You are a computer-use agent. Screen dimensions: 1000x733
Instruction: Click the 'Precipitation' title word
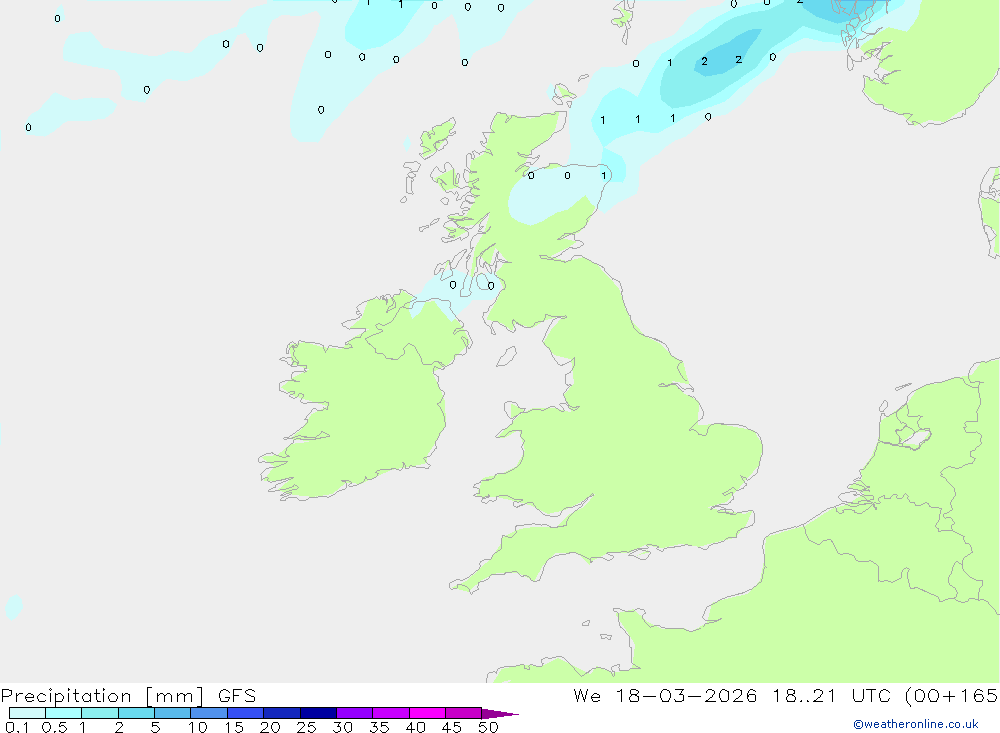66,696
